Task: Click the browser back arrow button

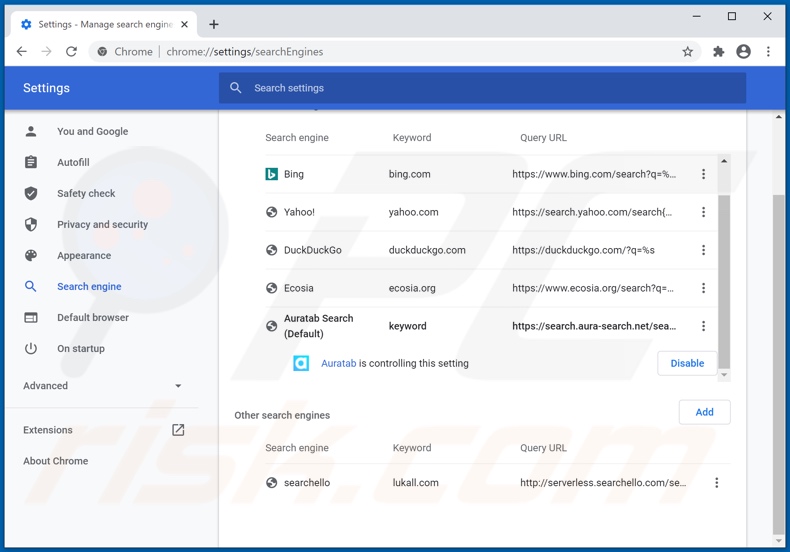Action: 22,52
